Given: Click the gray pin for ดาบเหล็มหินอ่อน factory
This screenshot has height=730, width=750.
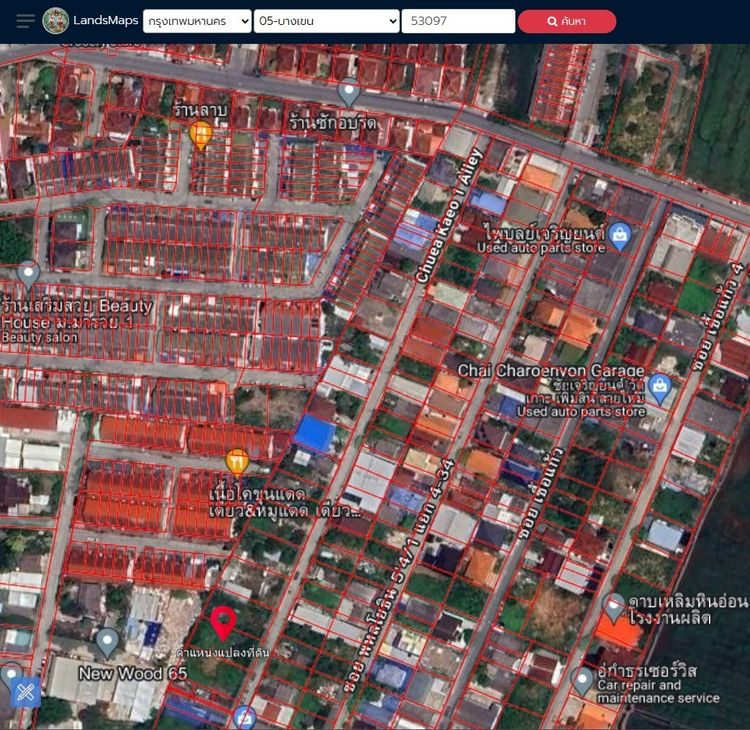Looking at the screenshot, I should tap(614, 606).
